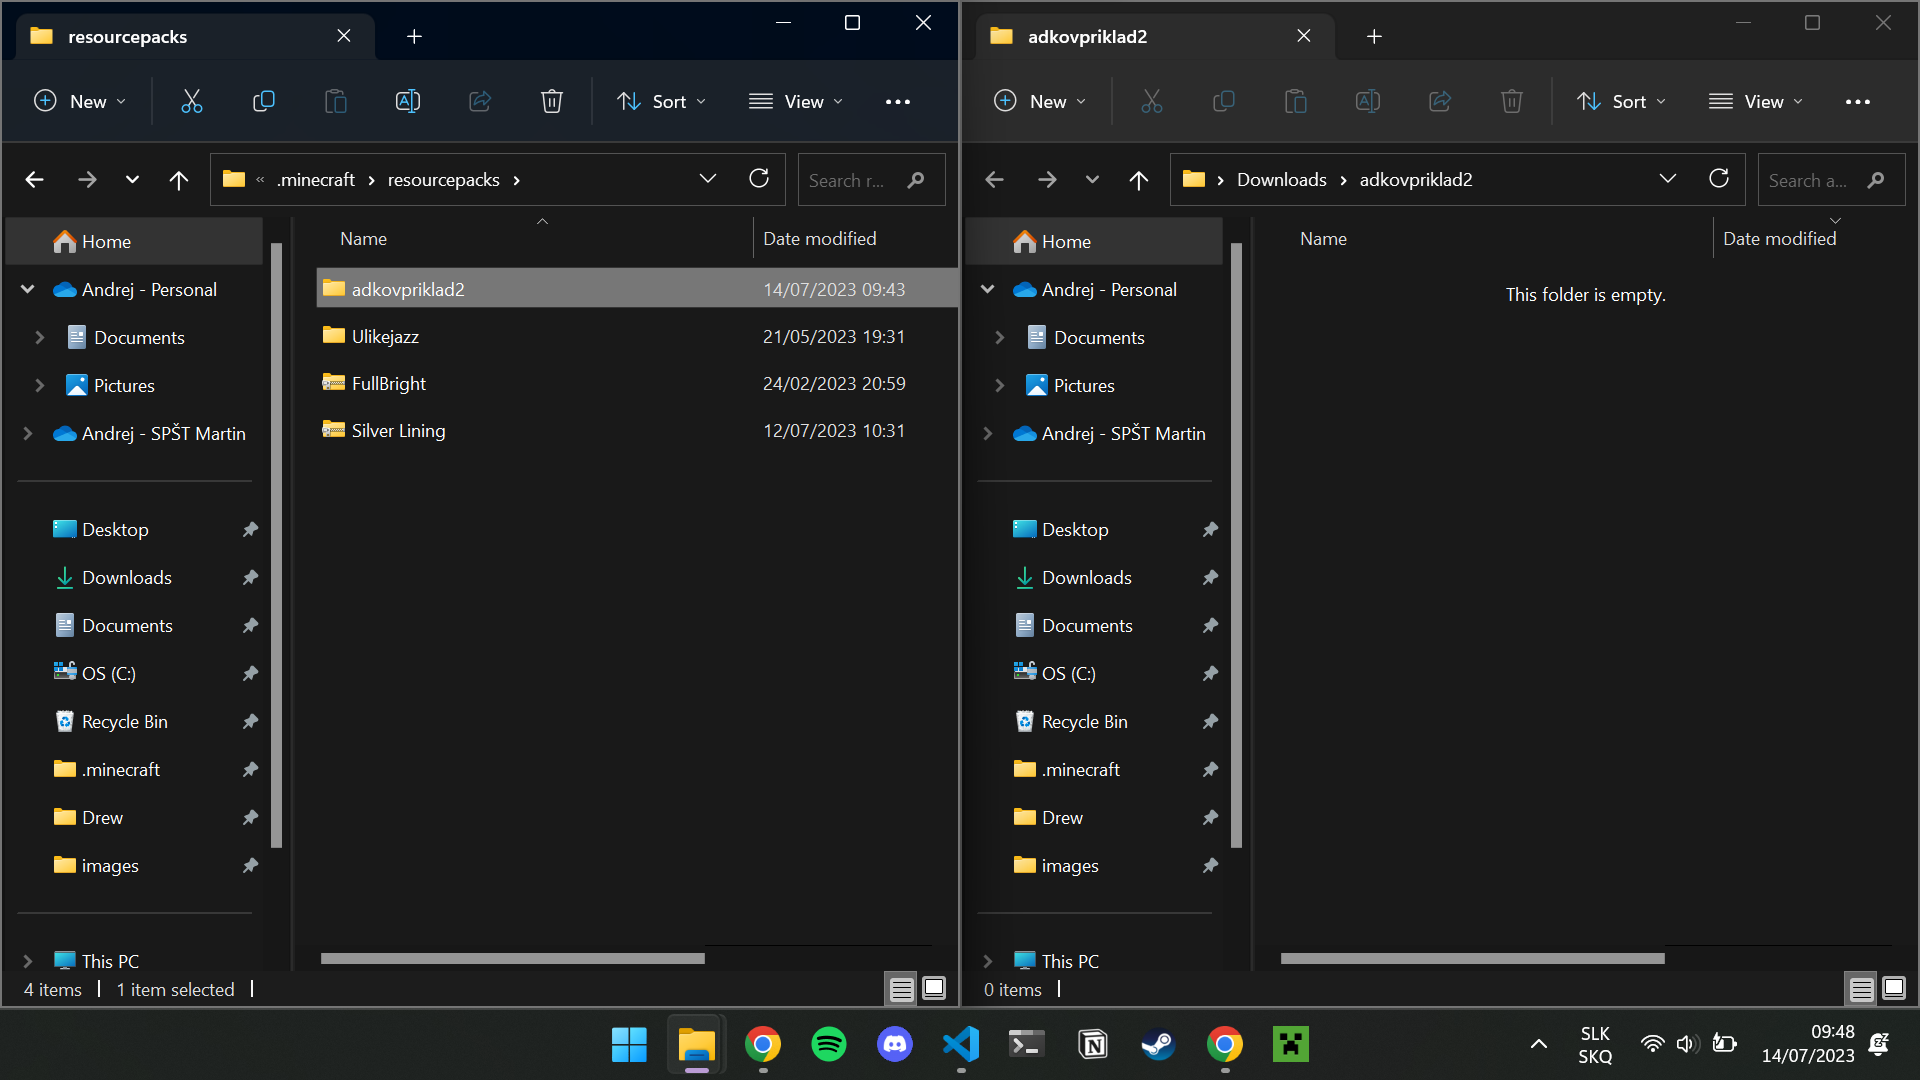Open Windows Start menu
The height and width of the screenshot is (1080, 1920).
[629, 1045]
